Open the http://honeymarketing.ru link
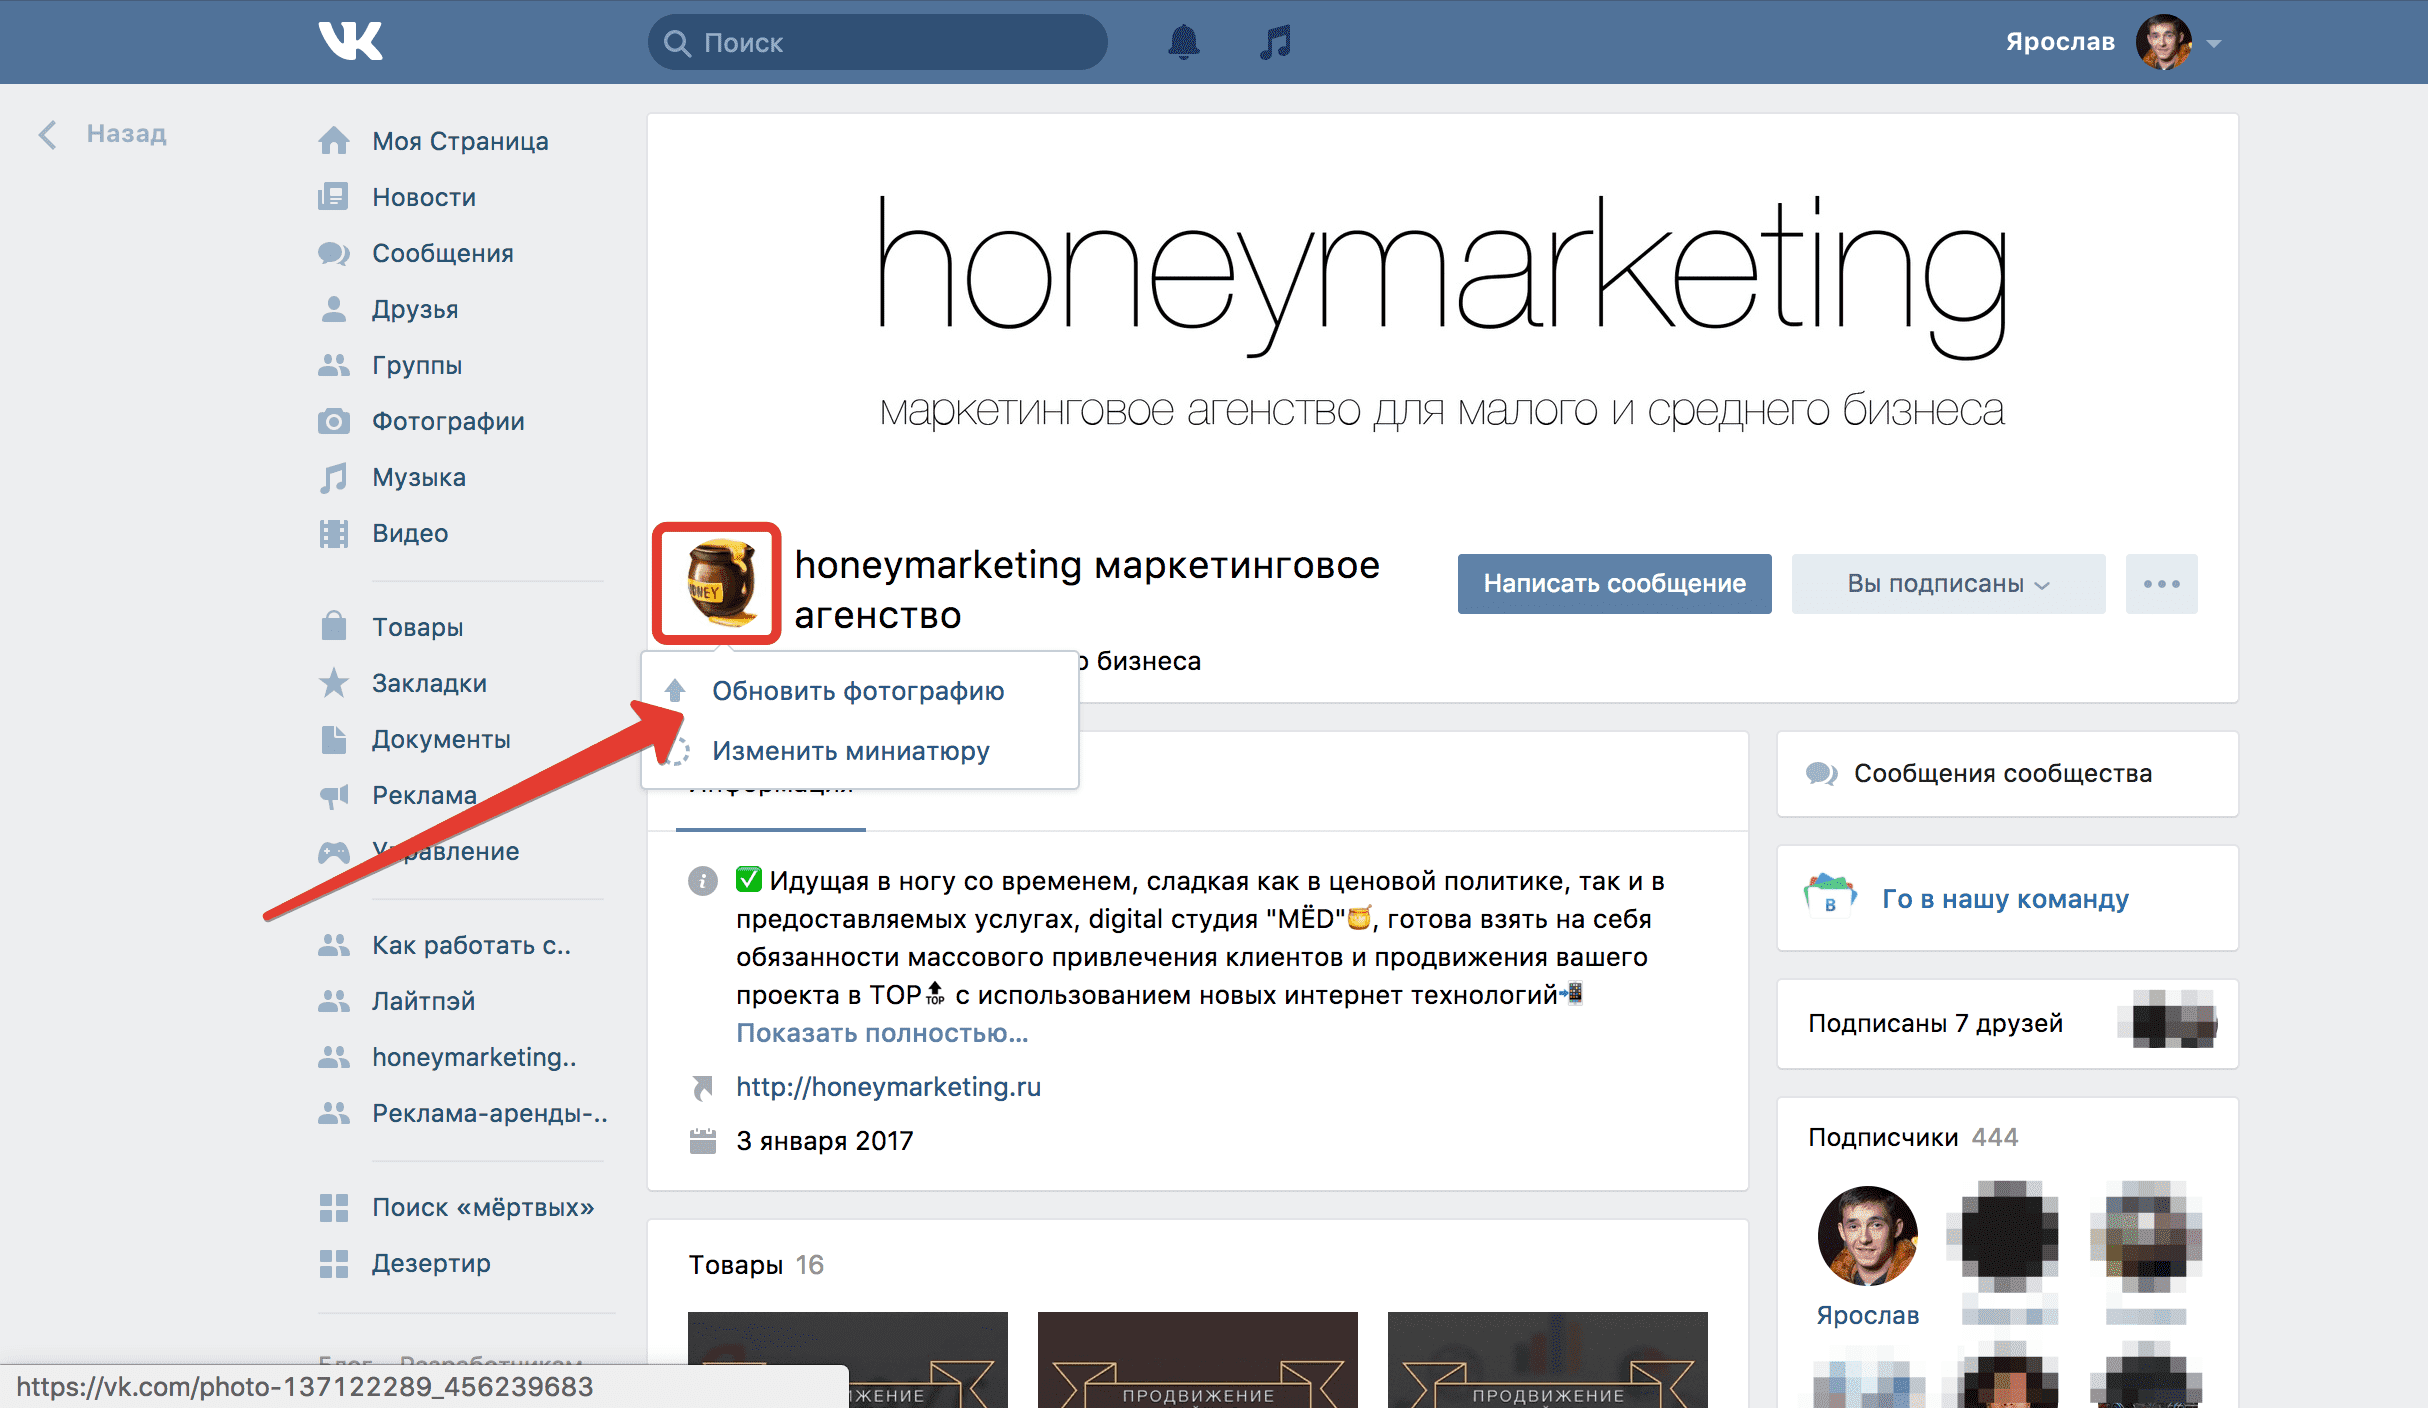Screen dimensions: 2428x1408 click(888, 1086)
